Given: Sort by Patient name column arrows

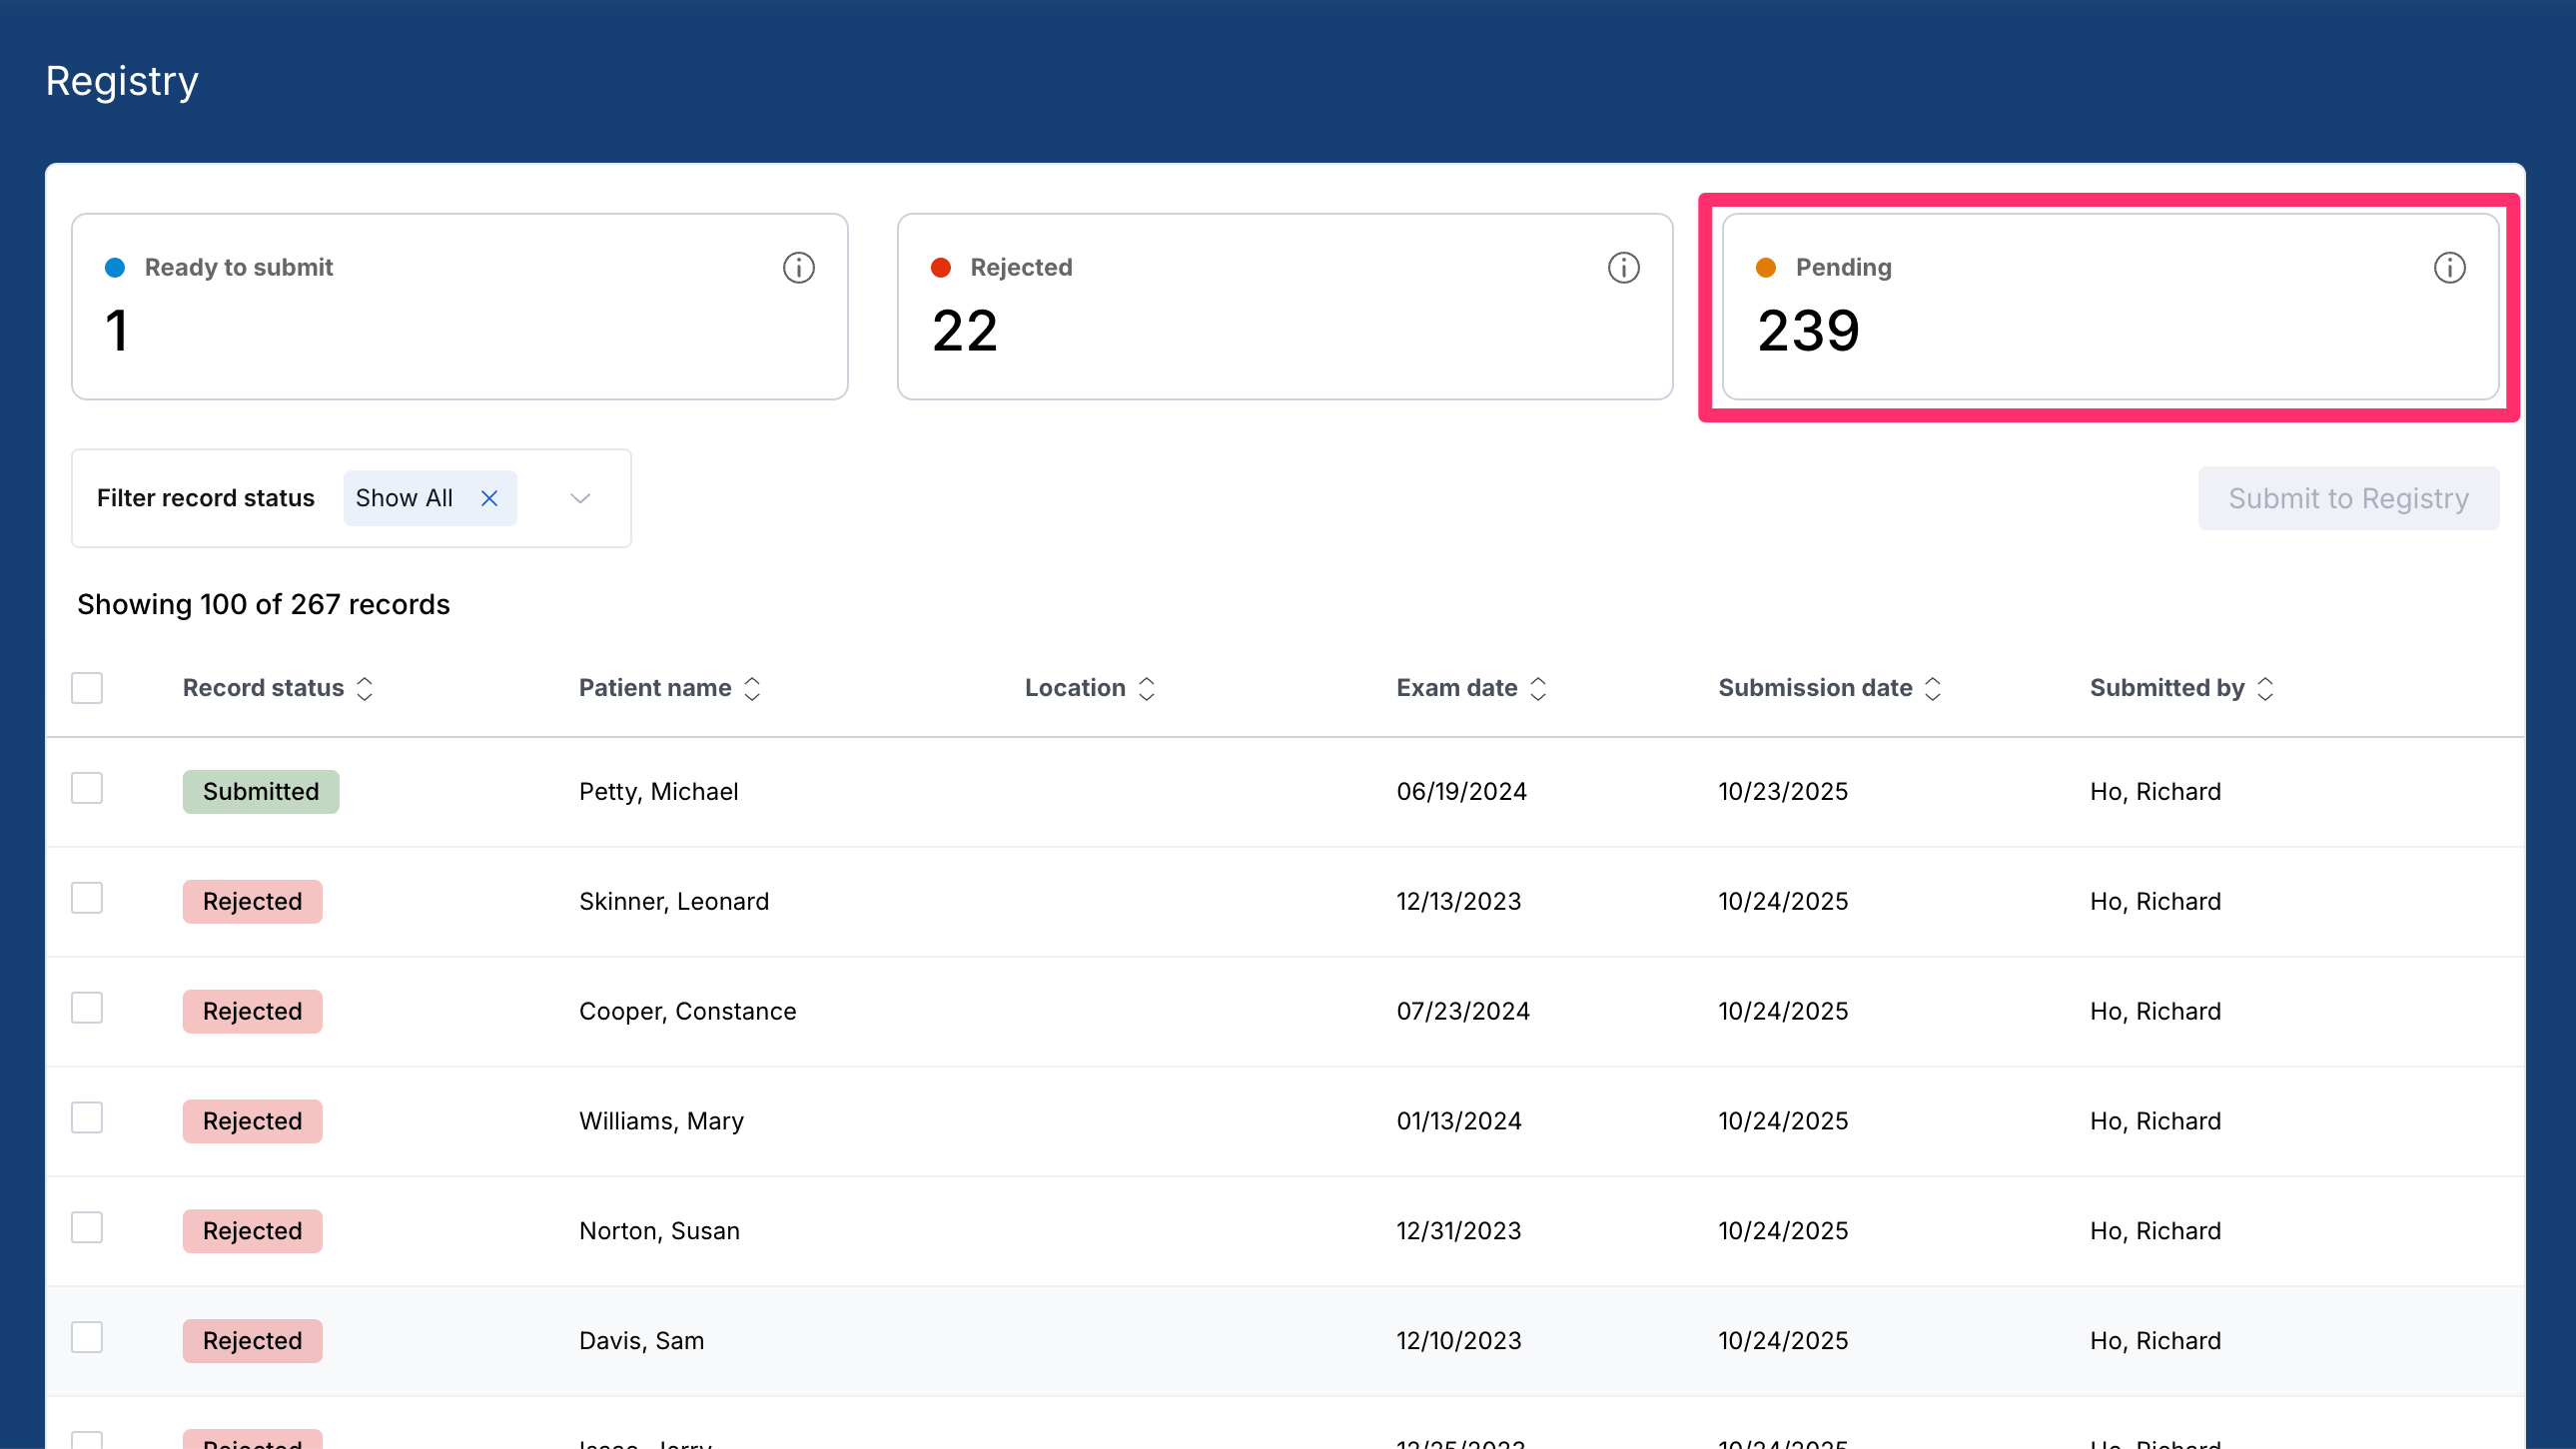Looking at the screenshot, I should 752,688.
